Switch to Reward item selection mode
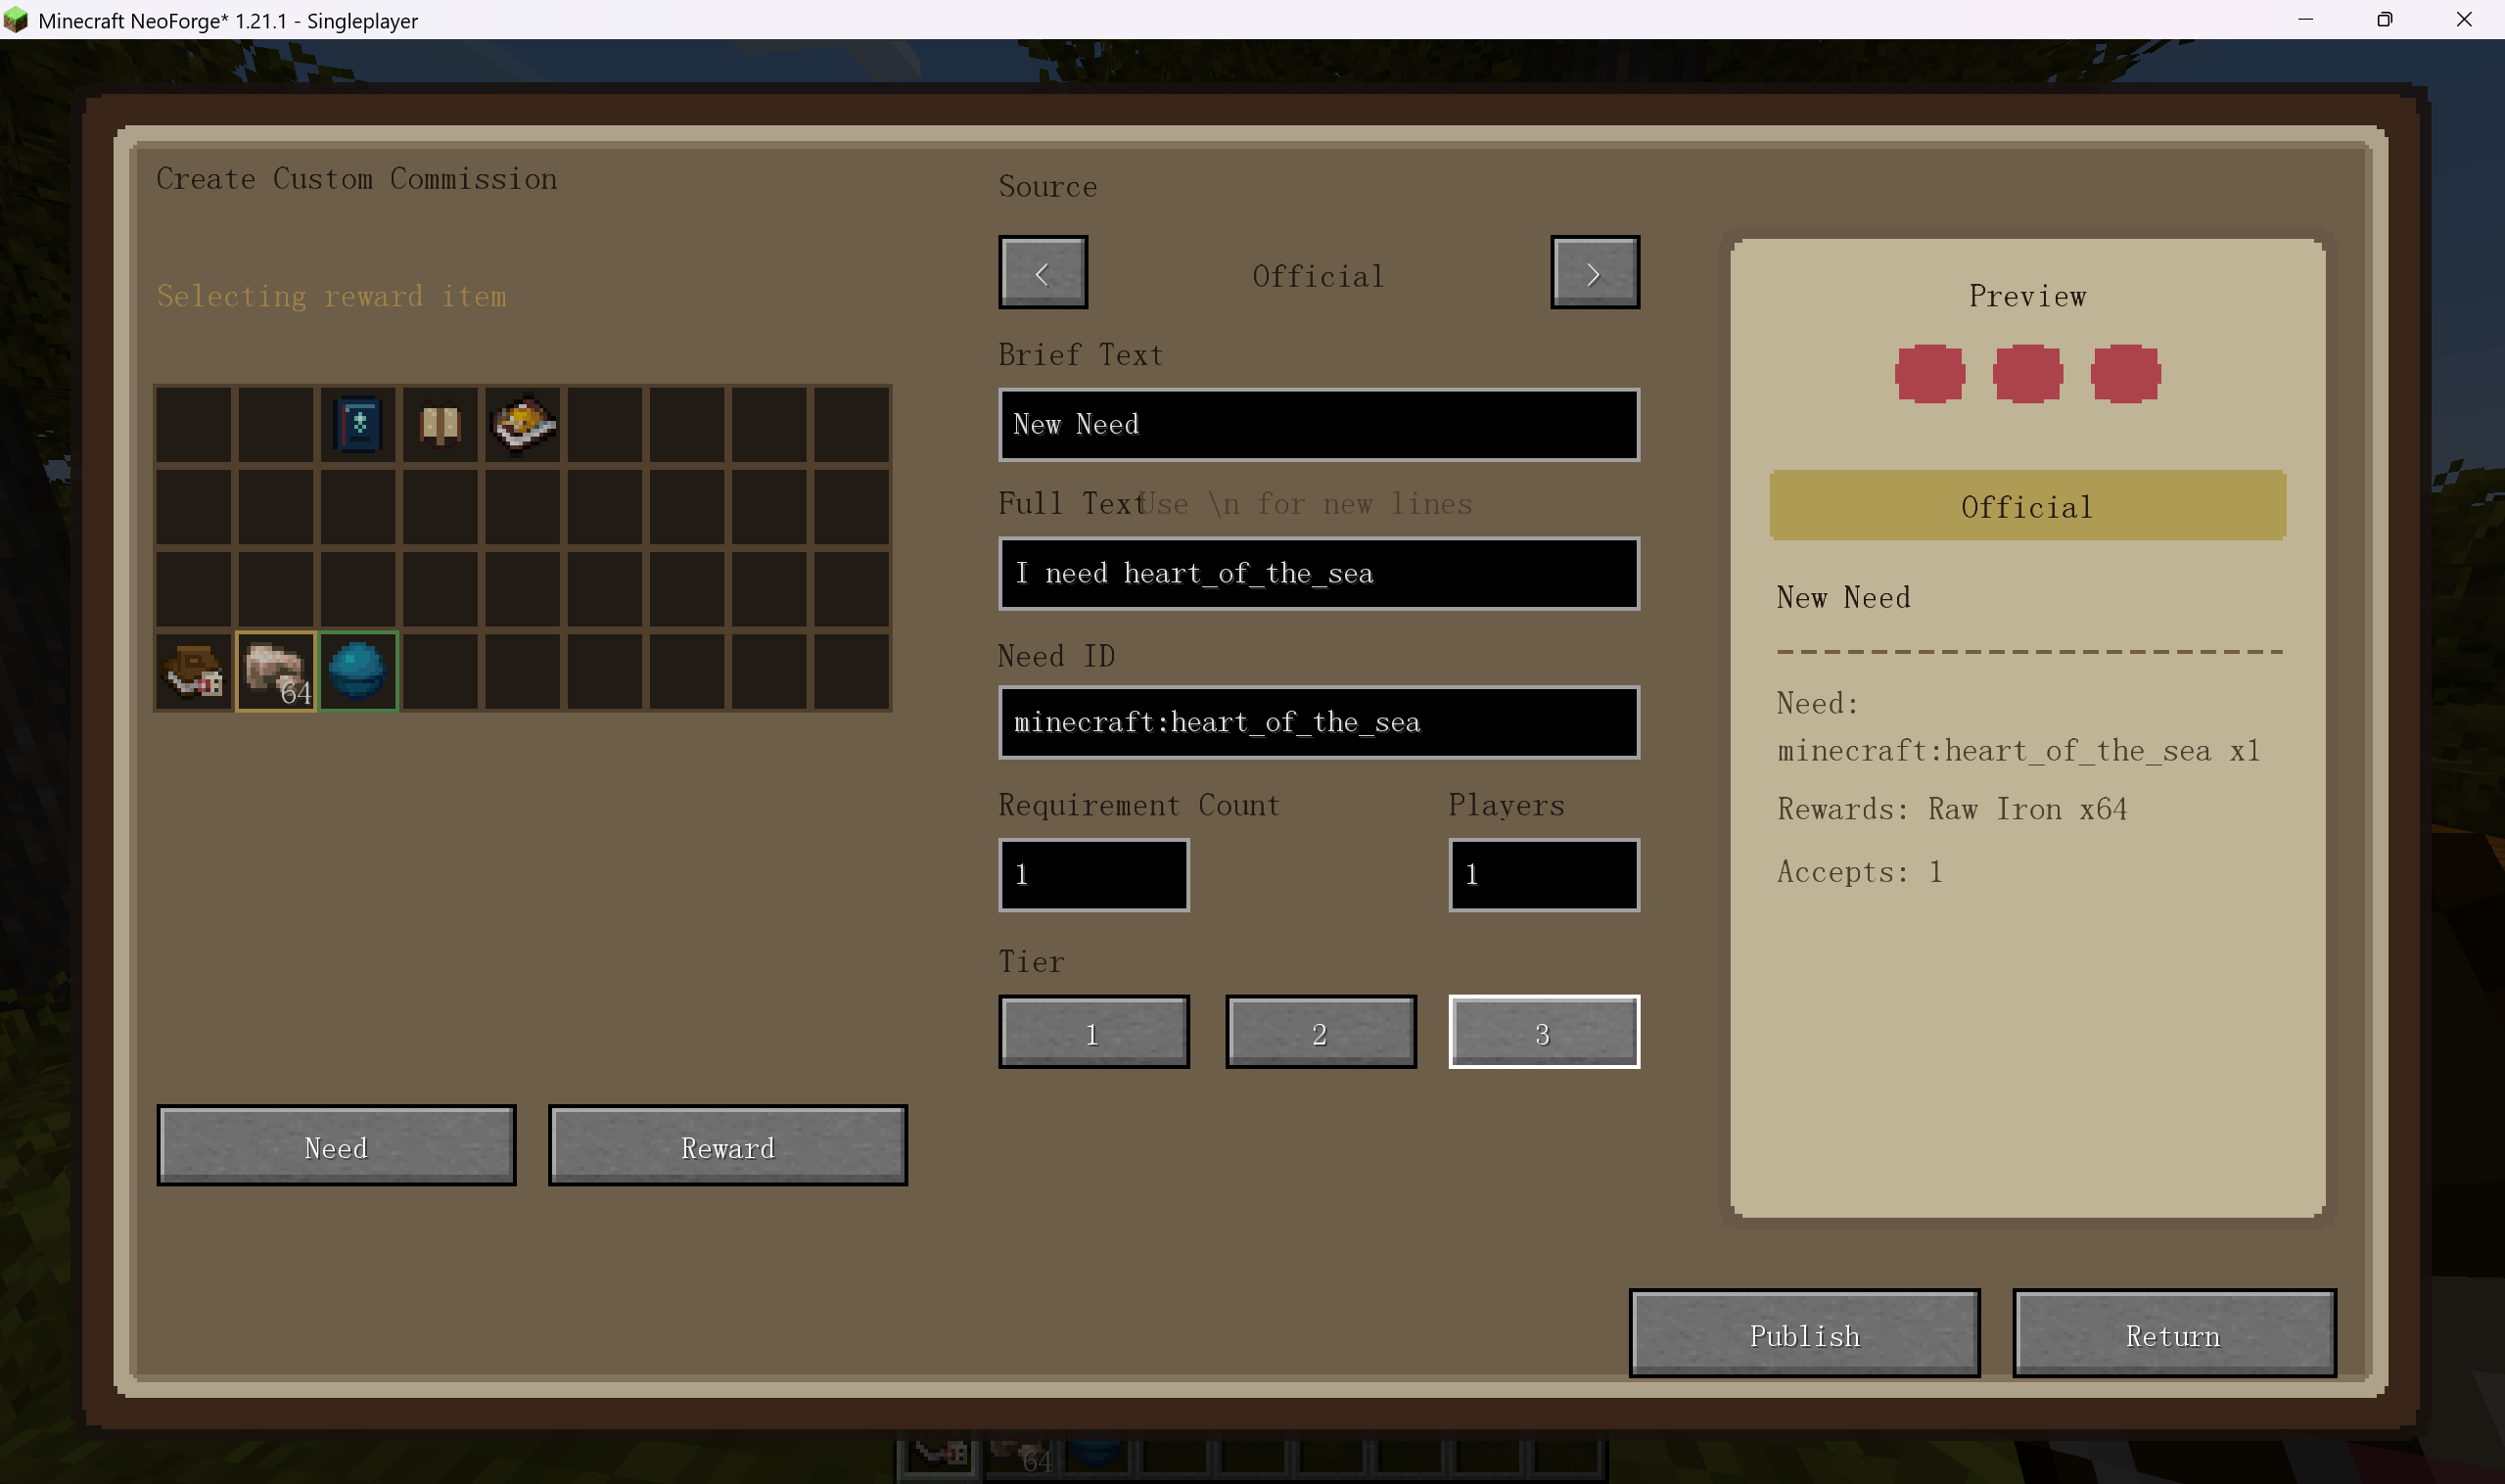The height and width of the screenshot is (1484, 2505). [728, 1146]
